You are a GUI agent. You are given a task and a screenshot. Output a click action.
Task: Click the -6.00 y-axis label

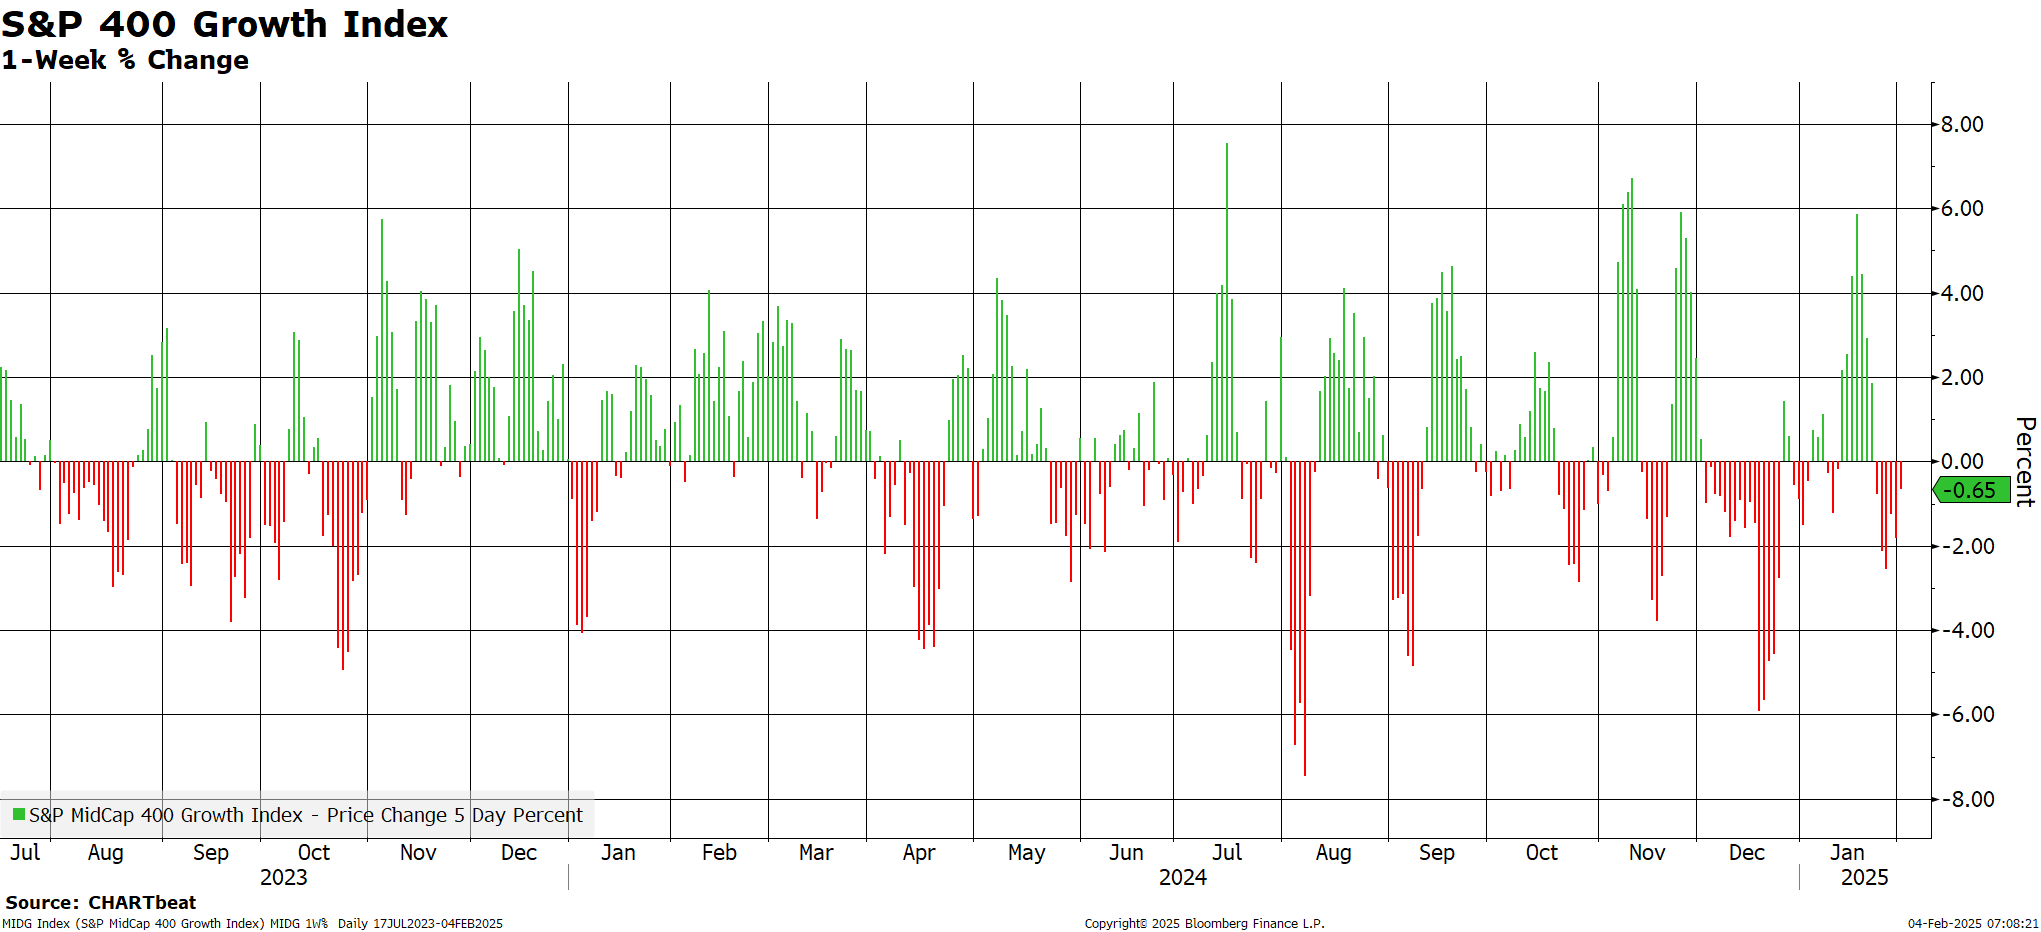1967,714
